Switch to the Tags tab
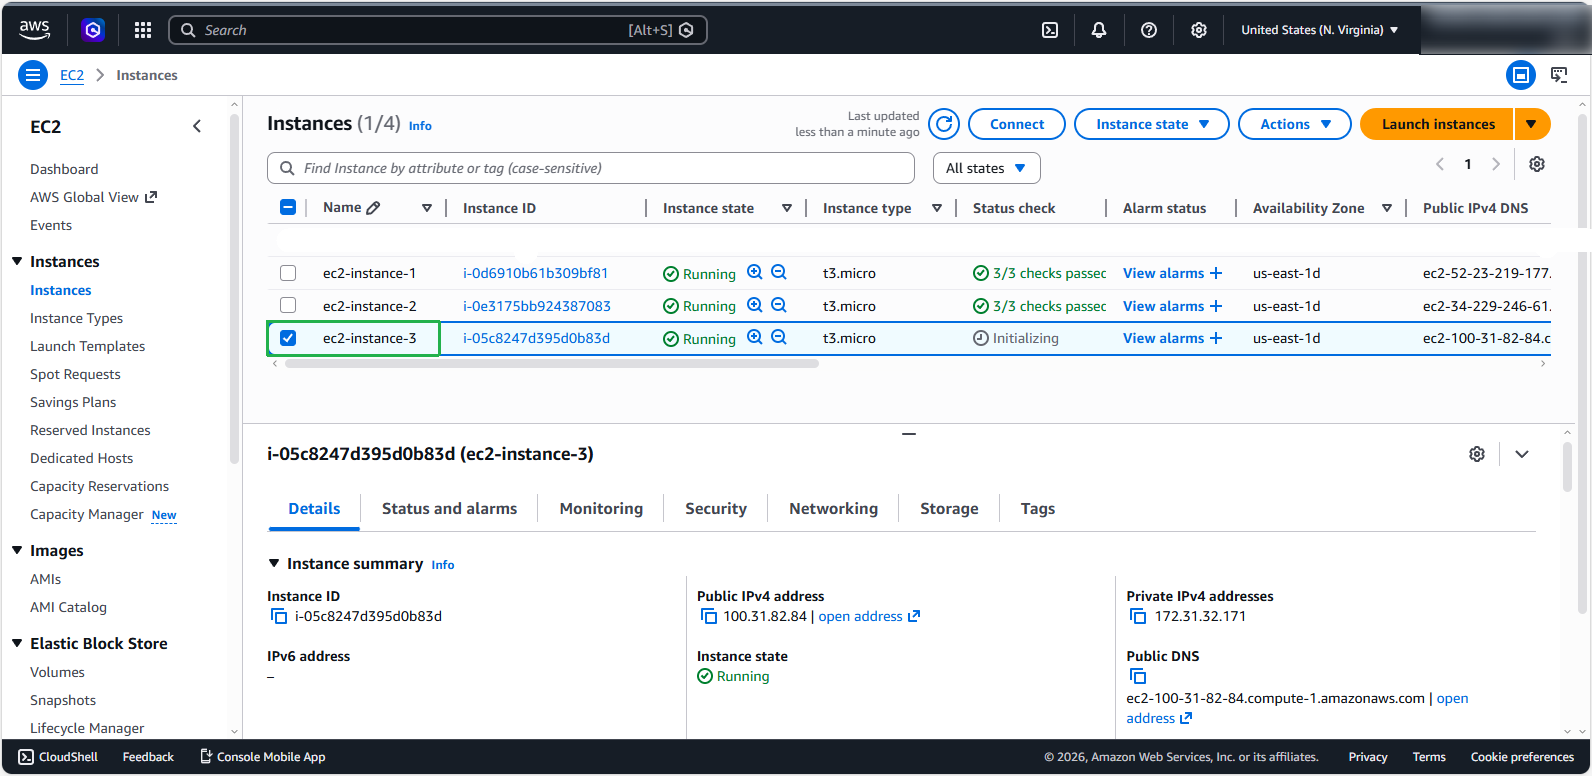The width and height of the screenshot is (1592, 776). 1038,509
